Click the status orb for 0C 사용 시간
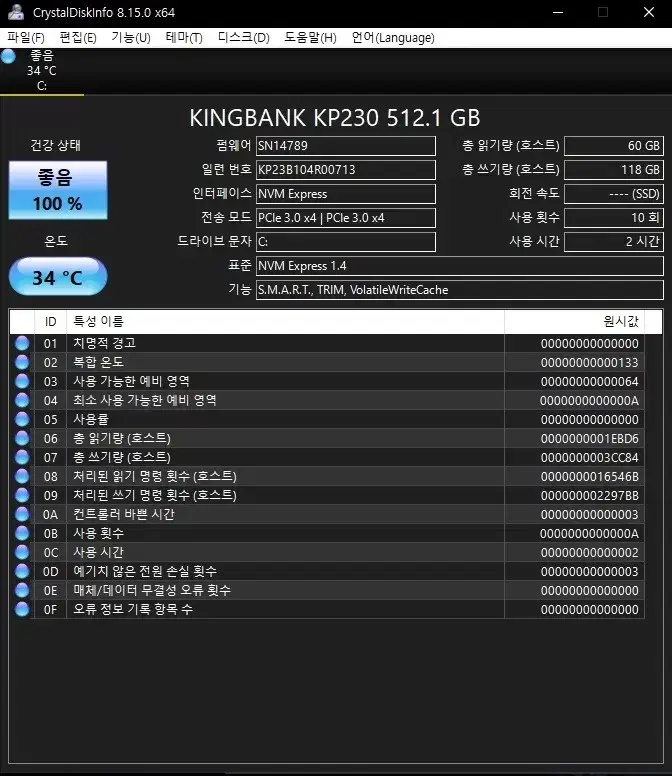672x776 pixels. [22, 552]
